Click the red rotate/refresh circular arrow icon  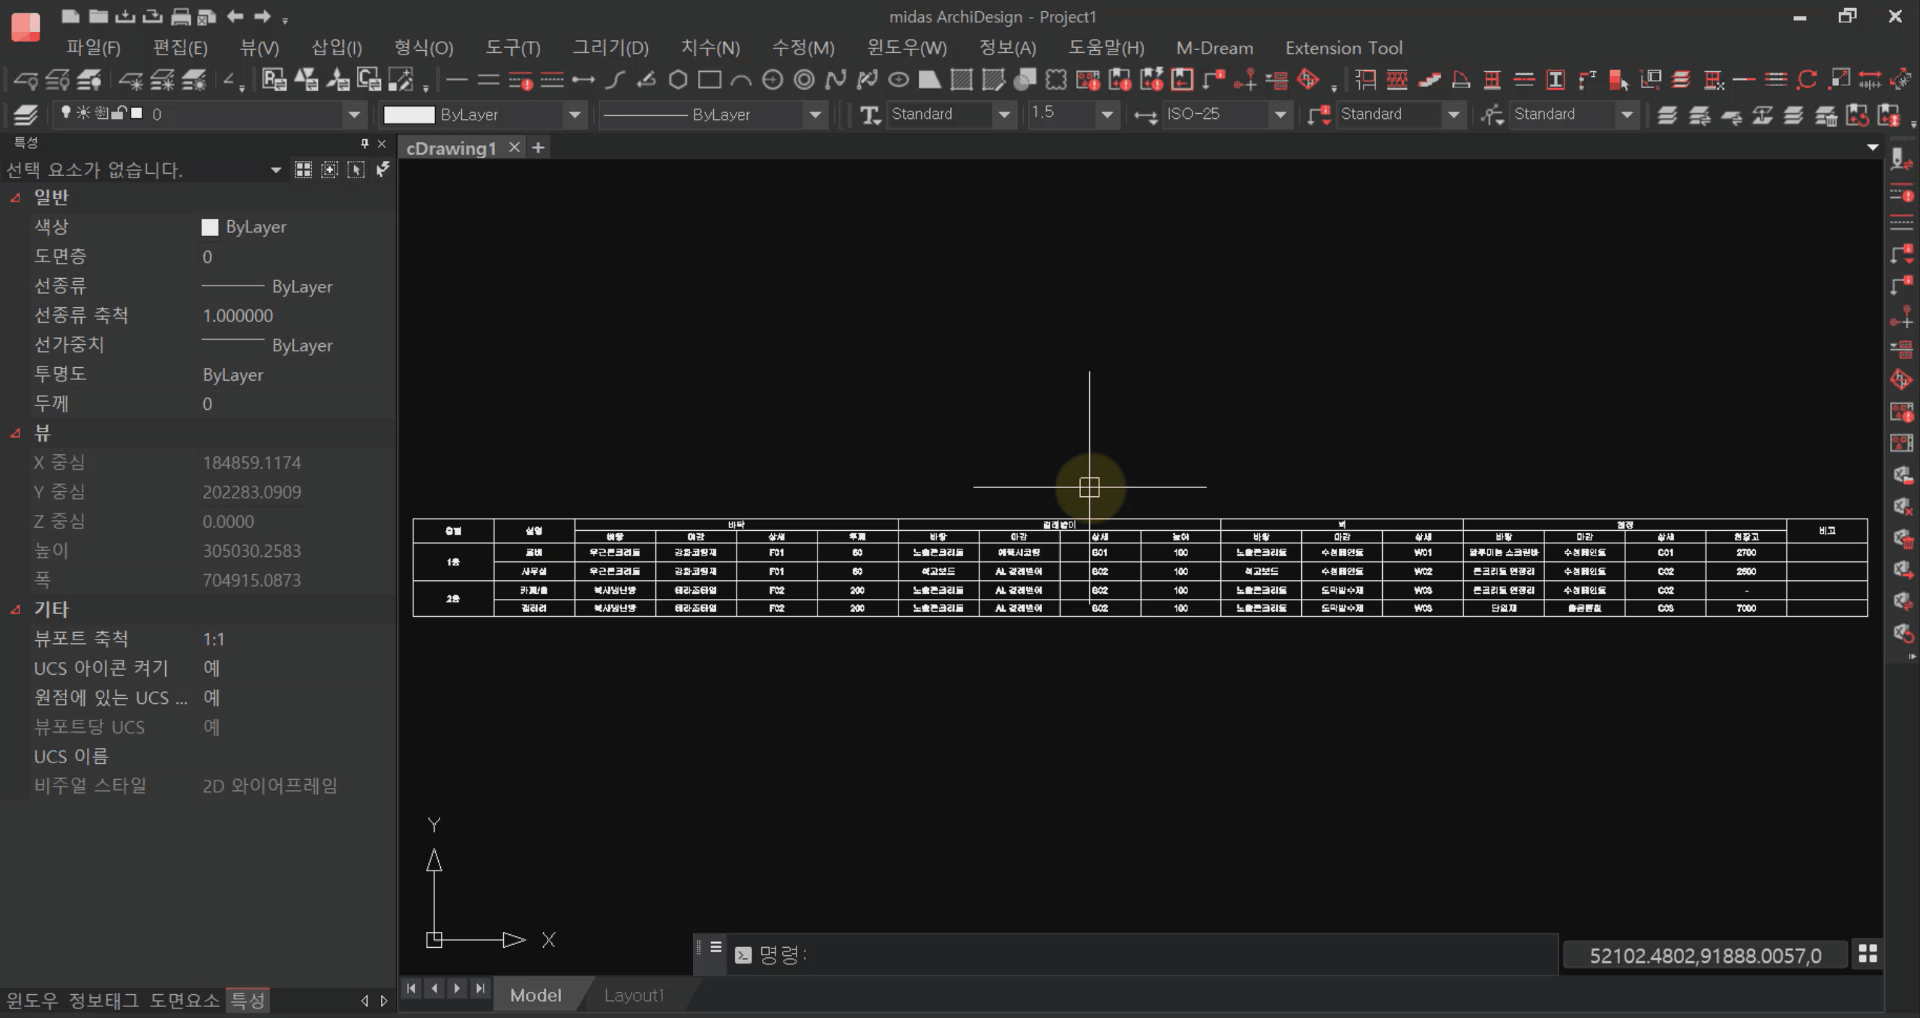[1807, 80]
